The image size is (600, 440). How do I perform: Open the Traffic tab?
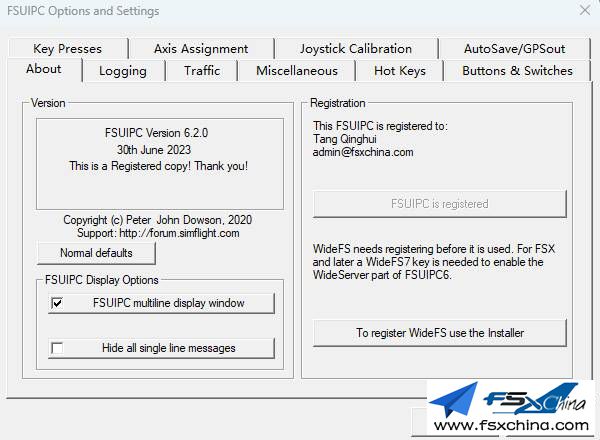click(x=202, y=71)
